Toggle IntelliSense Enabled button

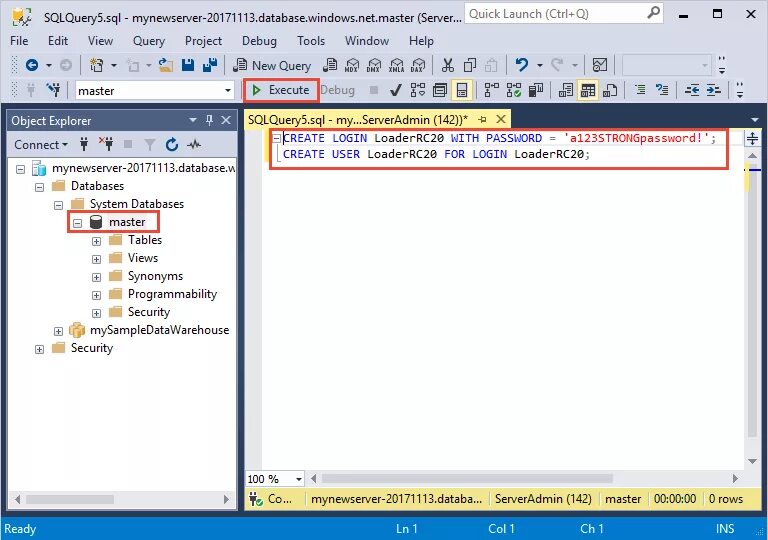pos(462,90)
